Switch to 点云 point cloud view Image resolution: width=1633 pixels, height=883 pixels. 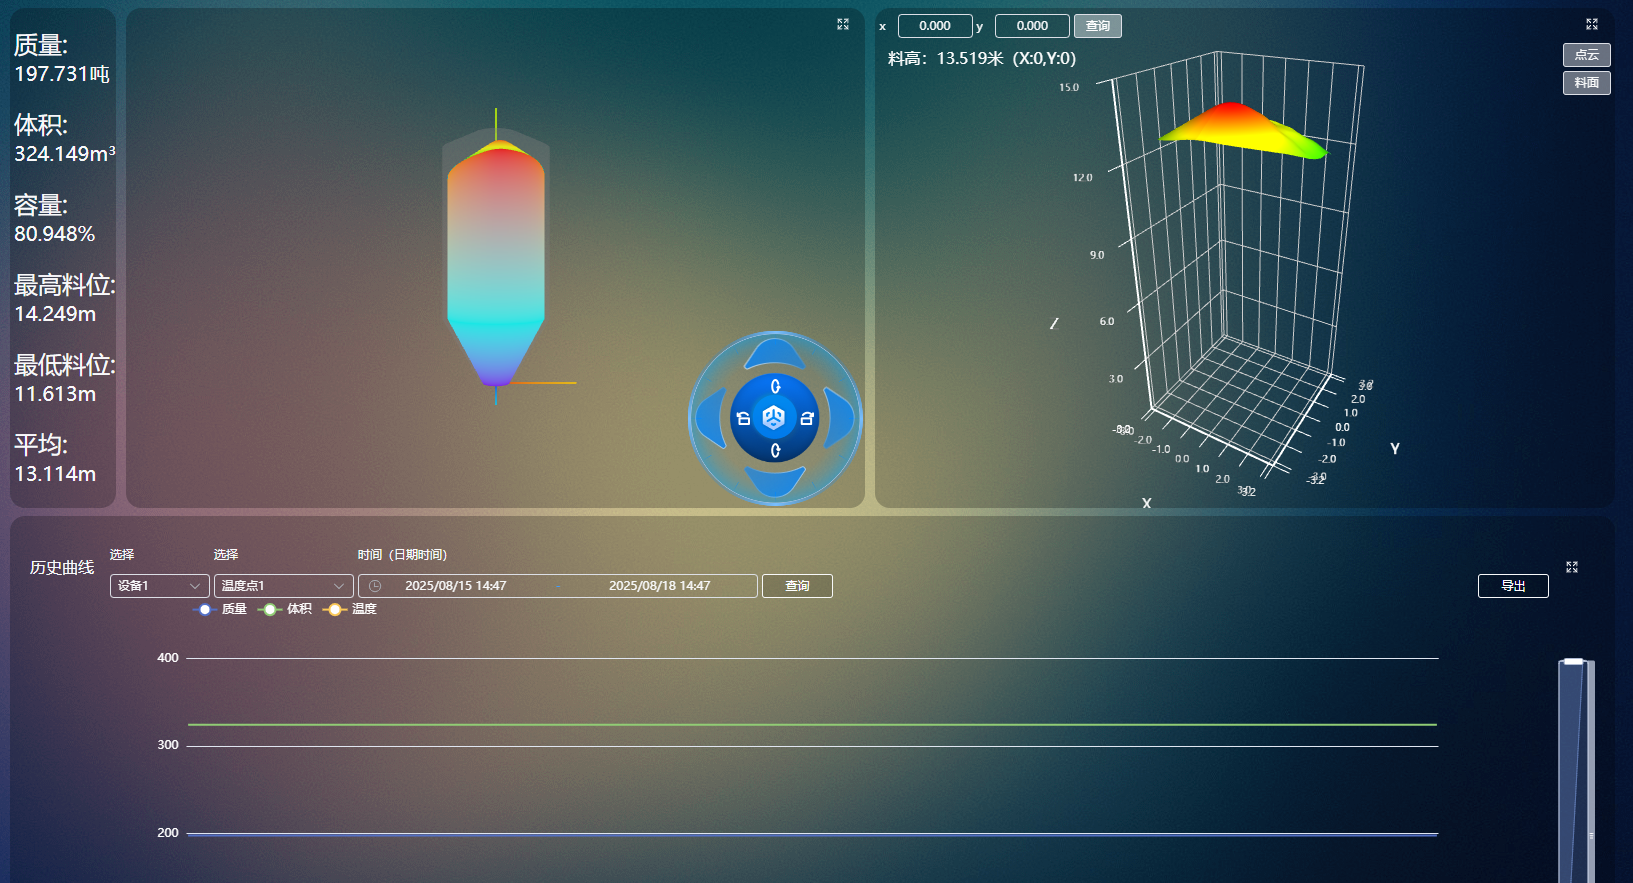[1586, 55]
